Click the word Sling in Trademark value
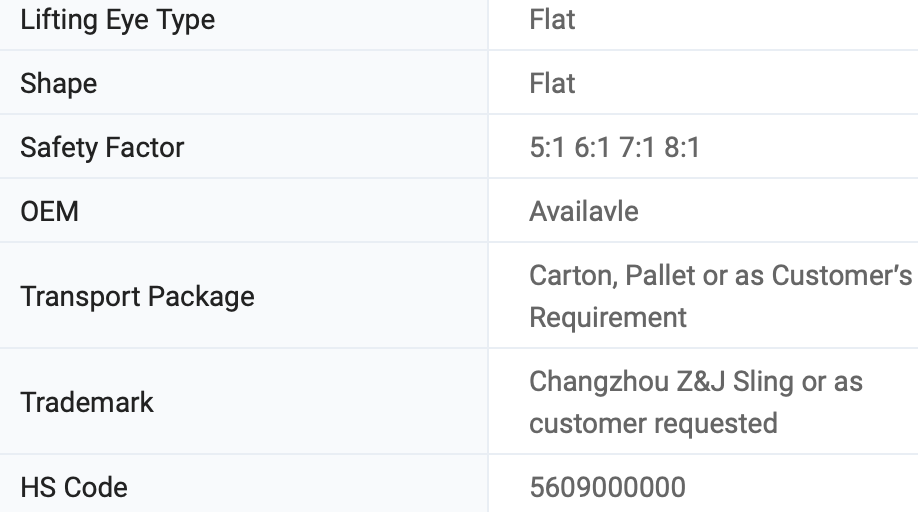This screenshot has height=512, width=918. 763,382
